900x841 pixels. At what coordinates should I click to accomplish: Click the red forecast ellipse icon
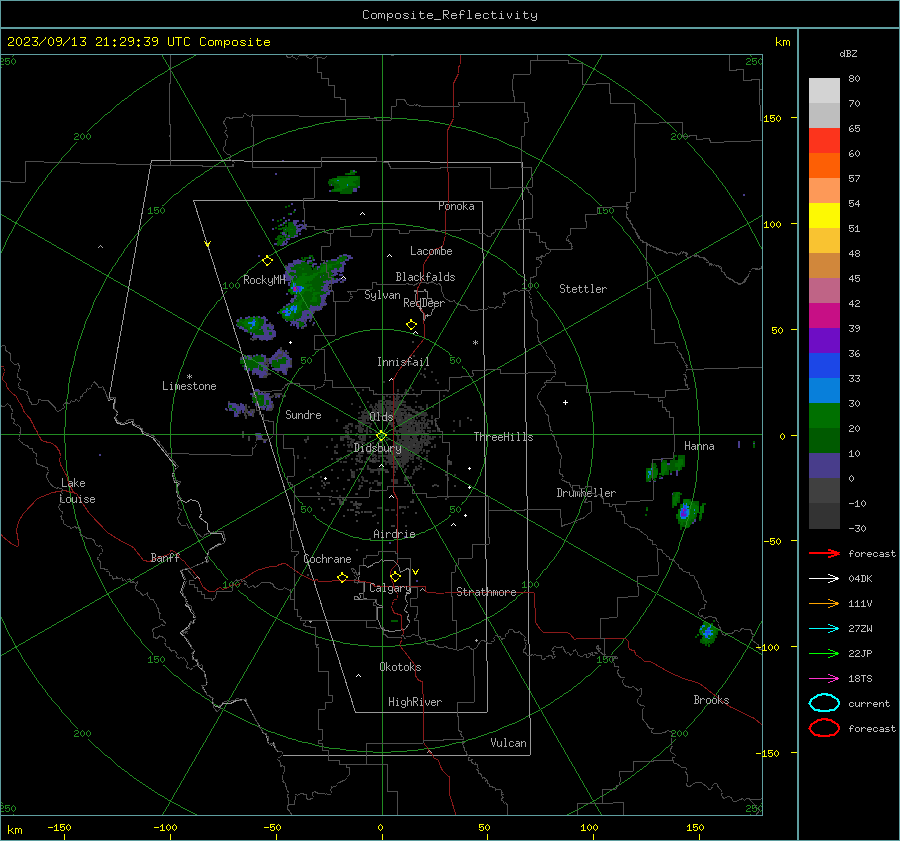coord(824,728)
